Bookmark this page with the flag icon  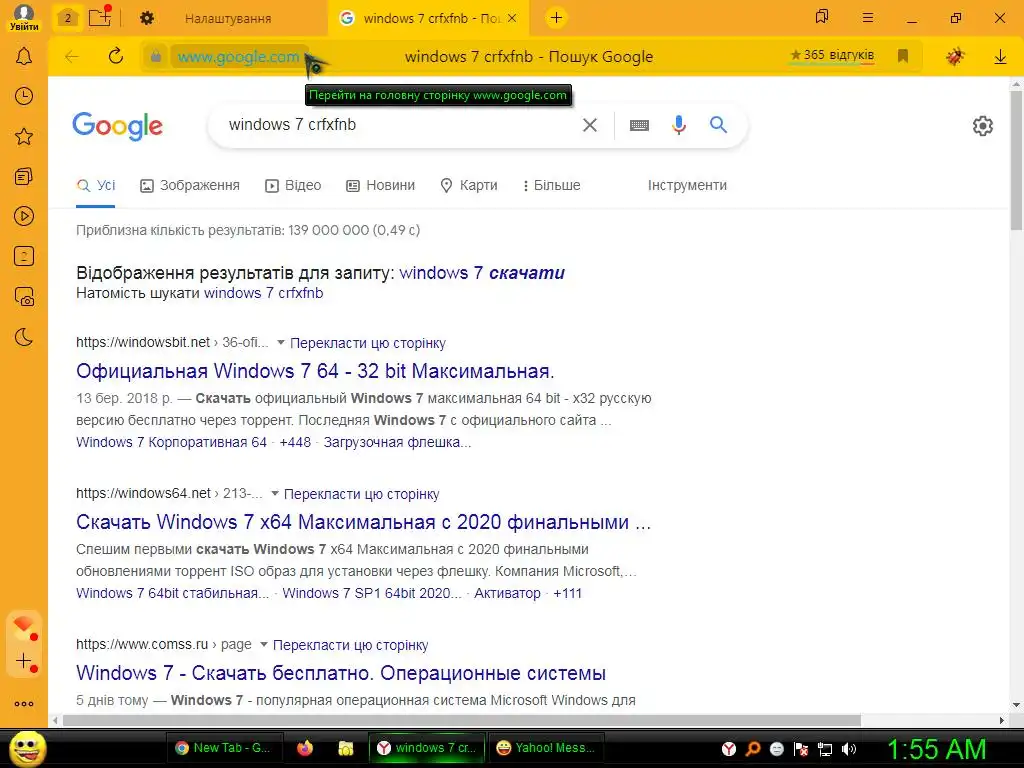pos(903,56)
